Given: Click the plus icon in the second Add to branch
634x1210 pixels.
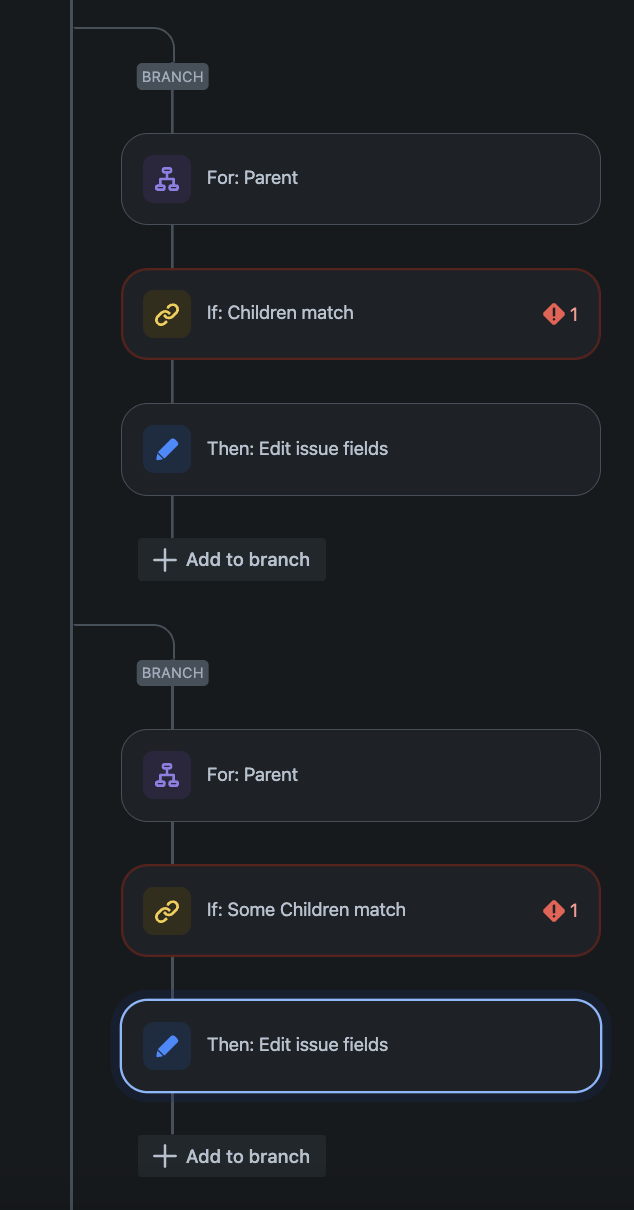Looking at the screenshot, I should pyautogui.click(x=162, y=1156).
